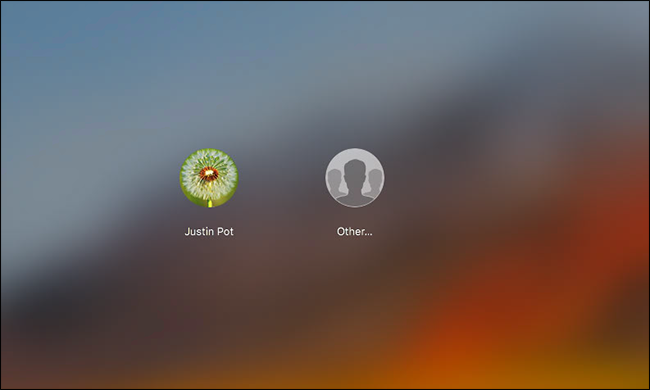Image resolution: width=650 pixels, height=390 pixels.
Task: Choose the user with the flower picture
Action: tap(209, 178)
